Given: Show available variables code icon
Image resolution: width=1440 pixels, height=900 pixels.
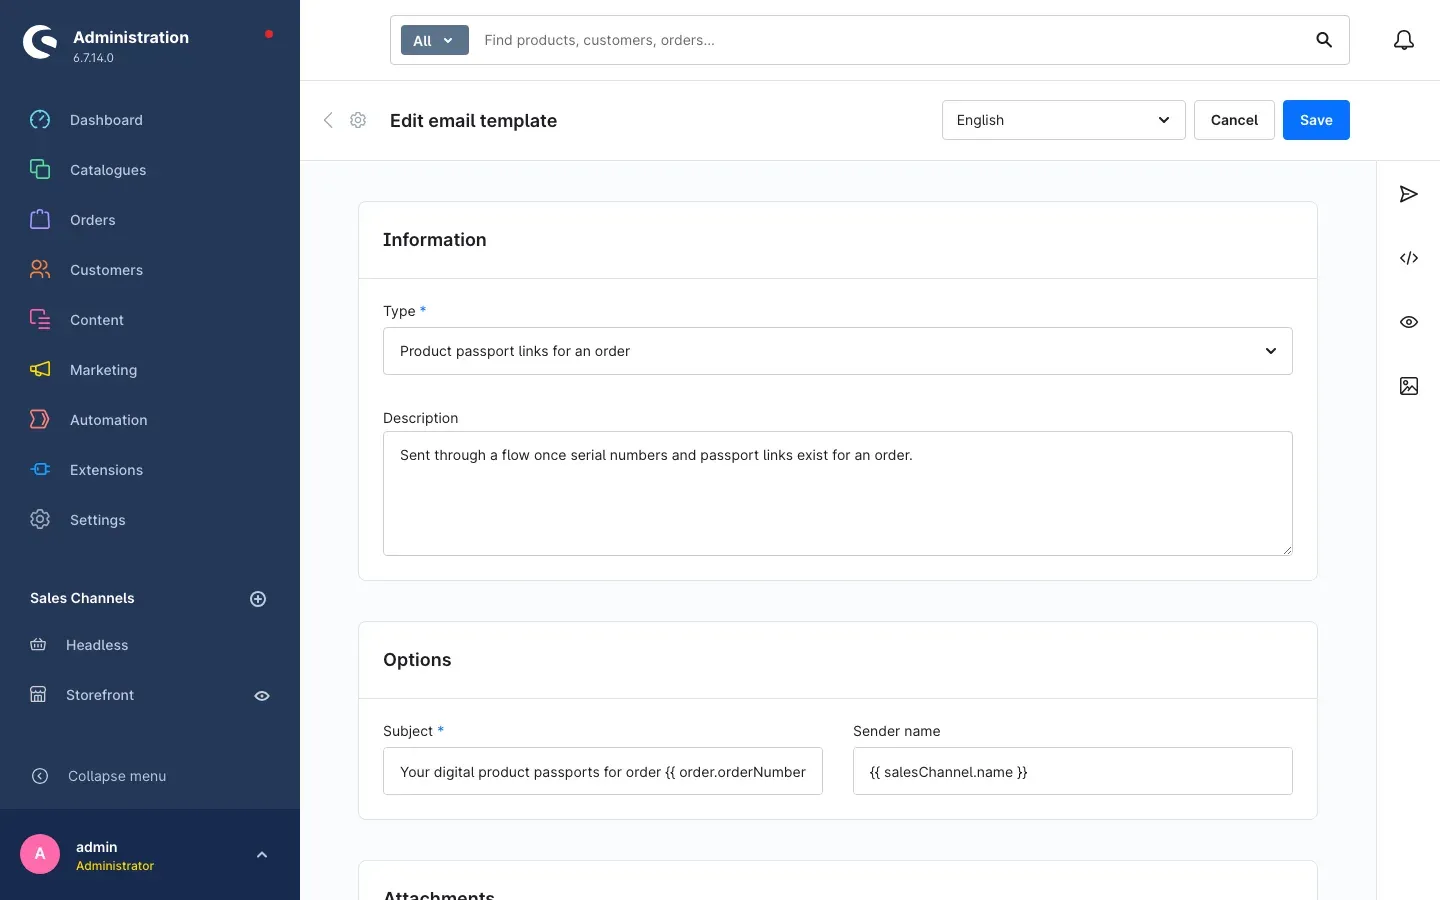Looking at the screenshot, I should pos(1409,258).
